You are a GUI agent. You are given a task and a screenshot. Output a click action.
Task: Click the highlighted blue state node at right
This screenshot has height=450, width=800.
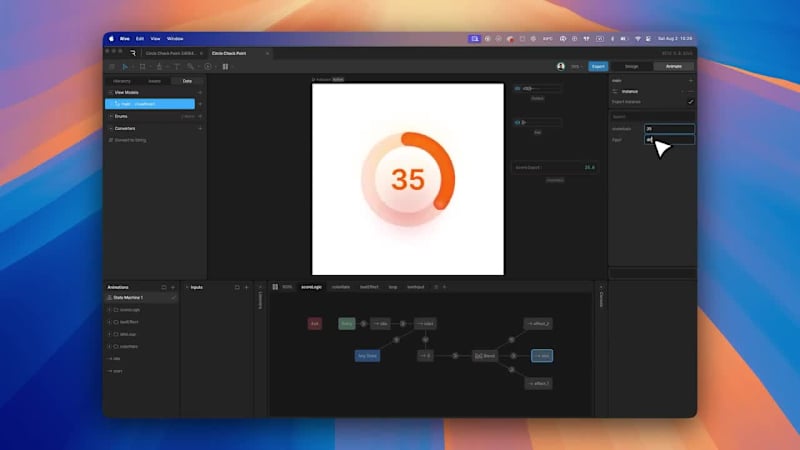[x=542, y=356]
